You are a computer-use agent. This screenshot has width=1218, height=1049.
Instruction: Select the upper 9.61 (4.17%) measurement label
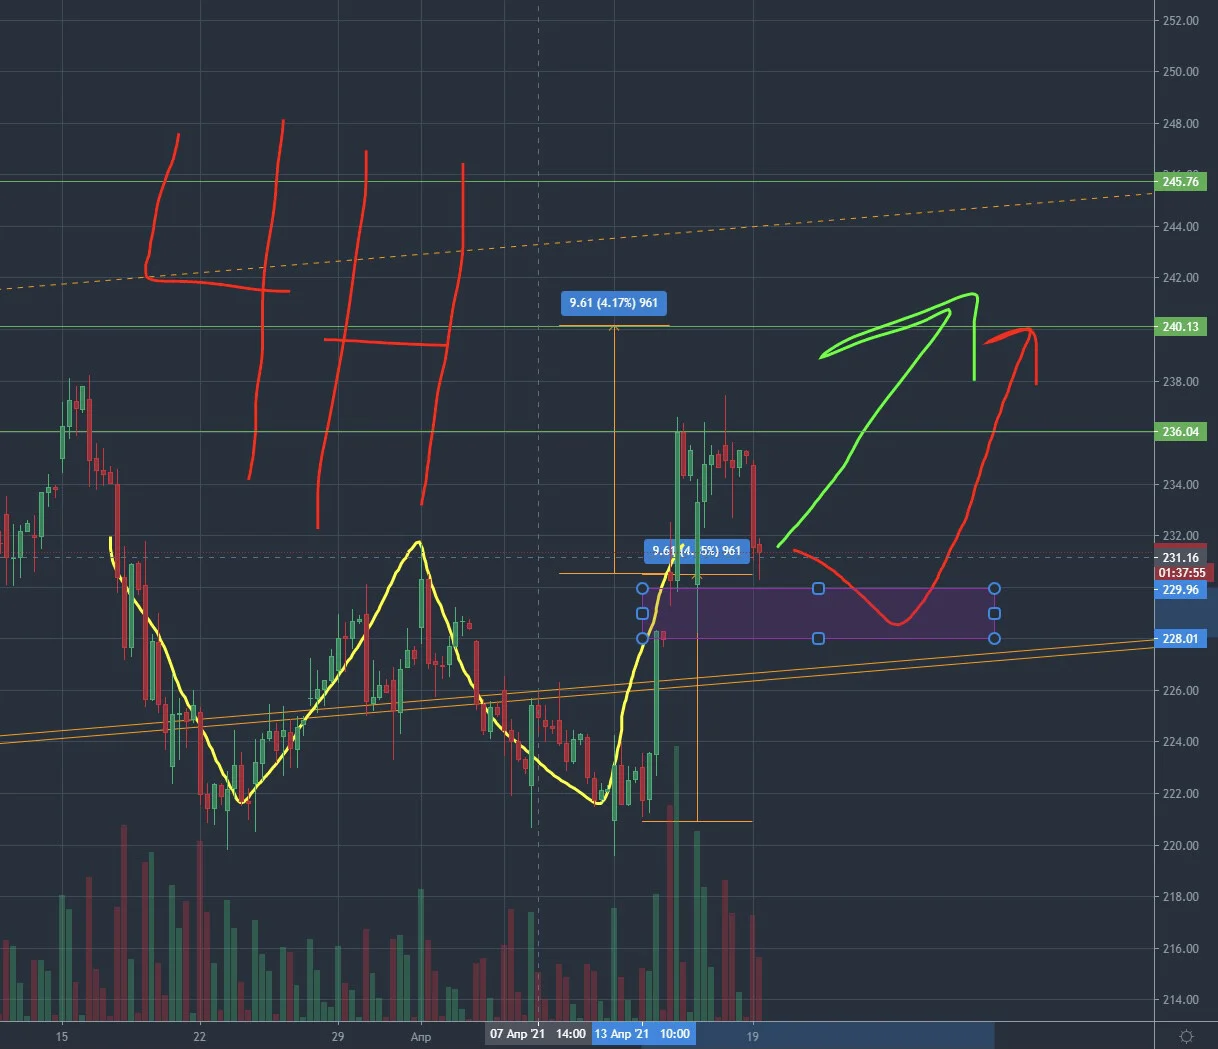(614, 303)
